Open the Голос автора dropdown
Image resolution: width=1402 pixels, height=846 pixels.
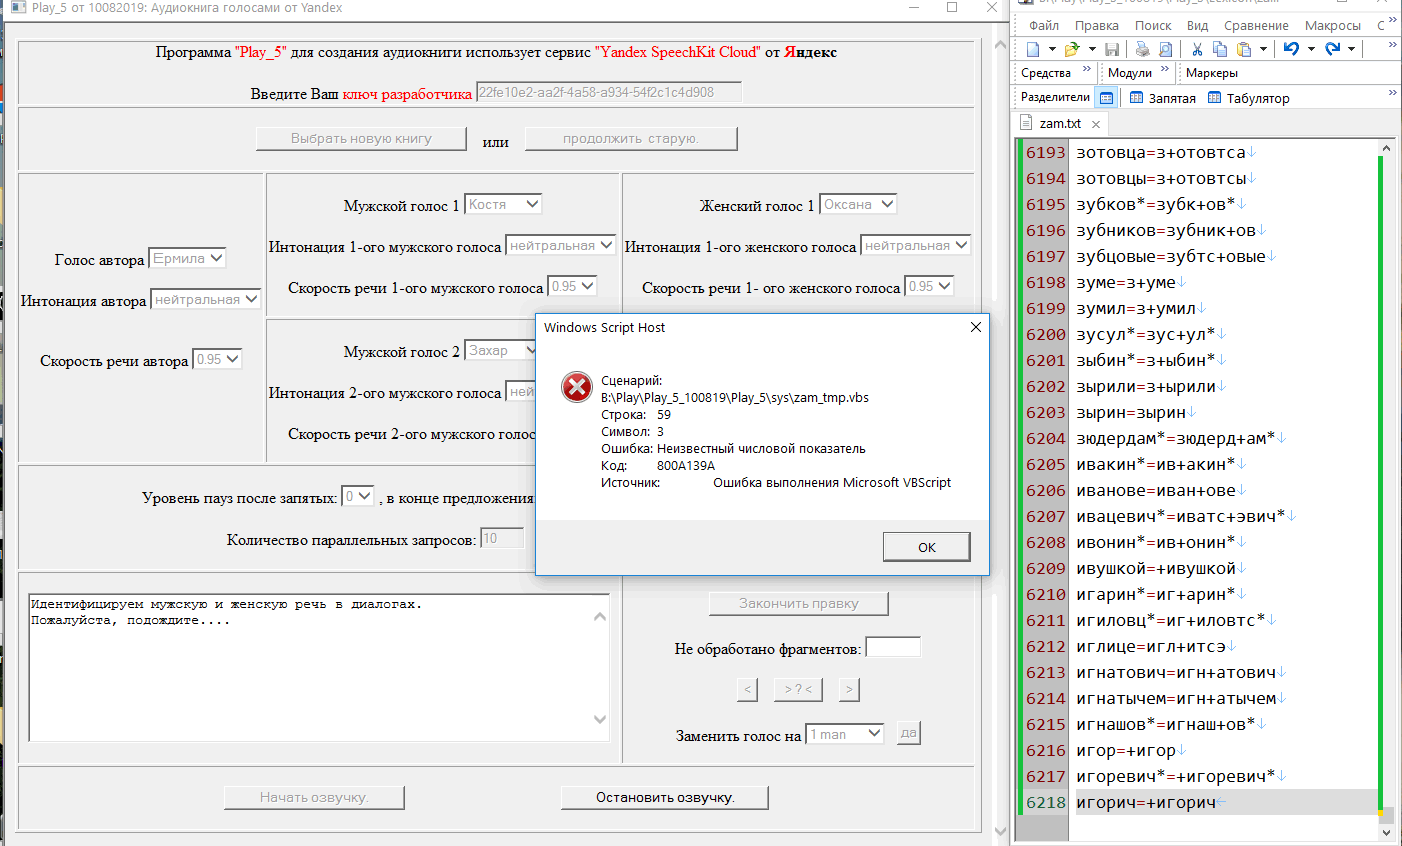[187, 258]
